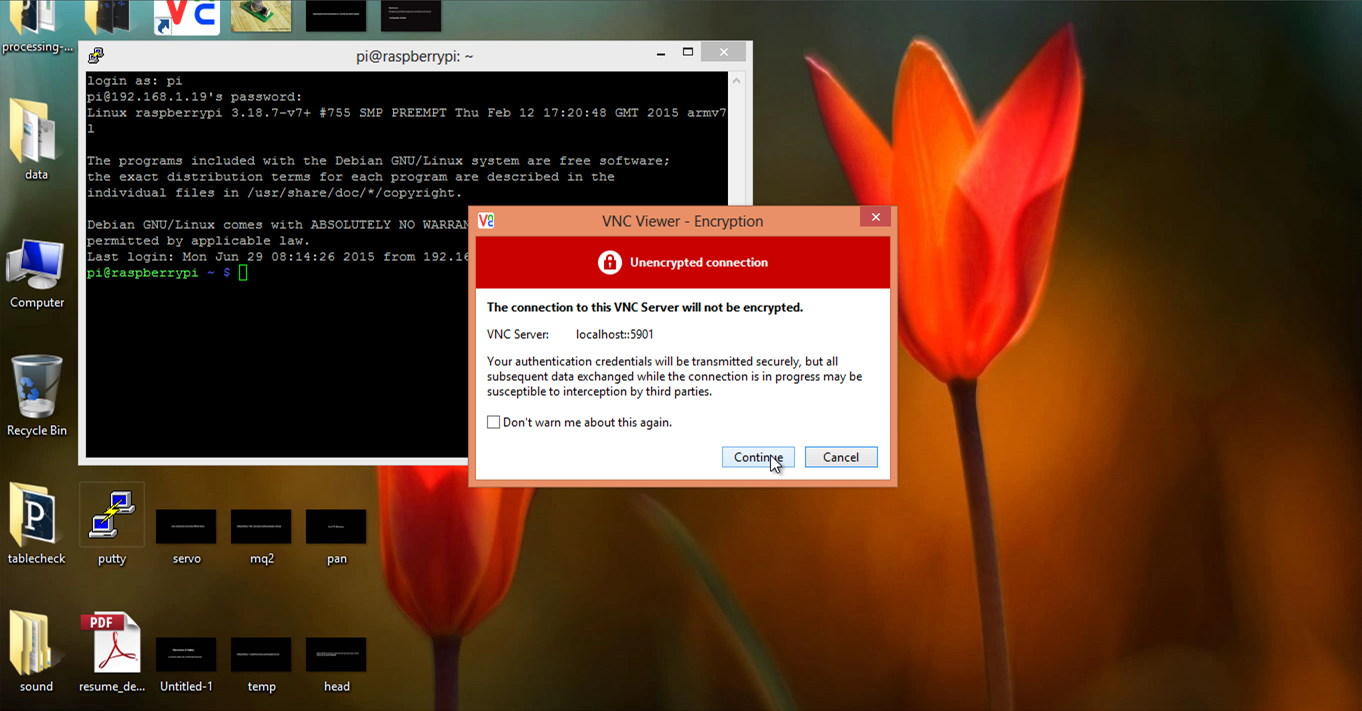Click the VNC Viewer icon in dialog title

(486, 221)
